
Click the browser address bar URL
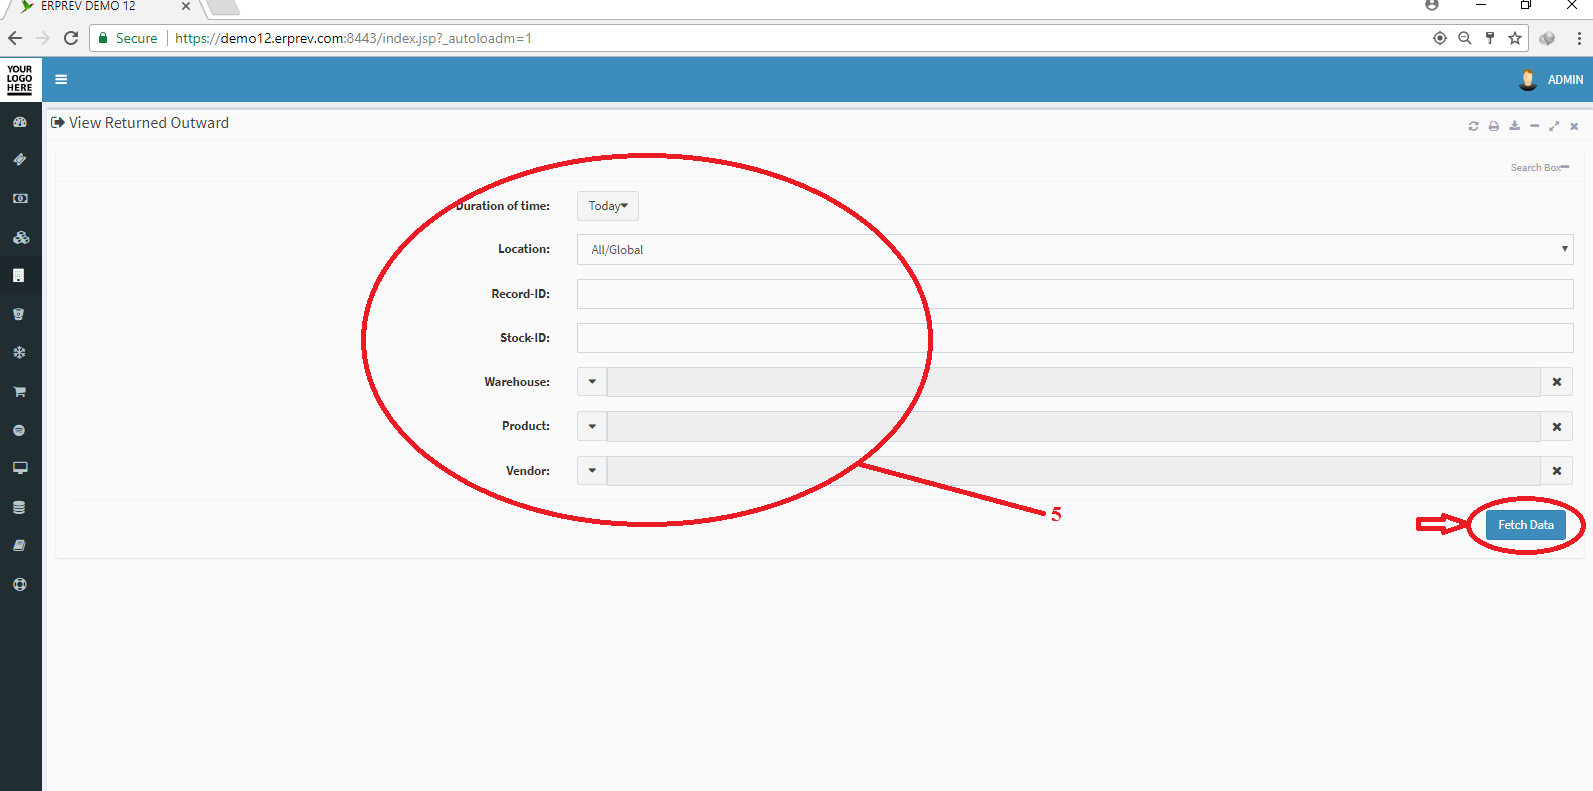click(x=354, y=38)
